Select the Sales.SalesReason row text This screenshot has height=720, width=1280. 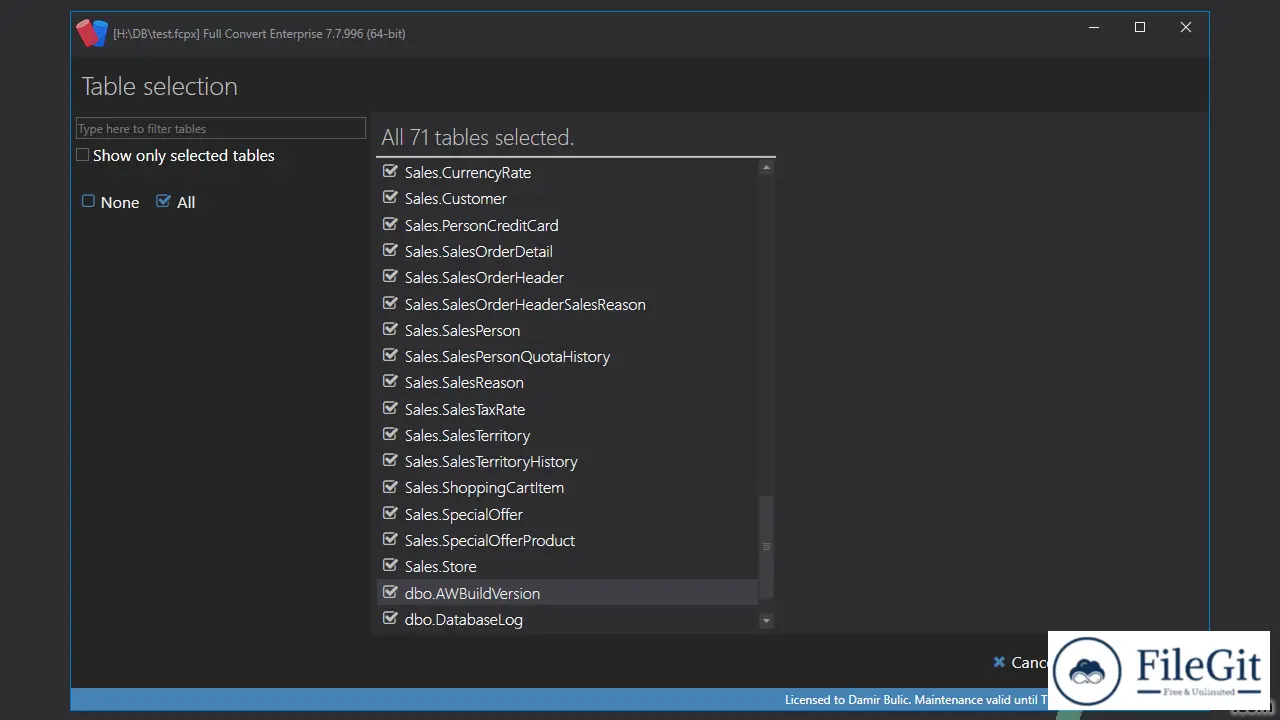coord(464,382)
